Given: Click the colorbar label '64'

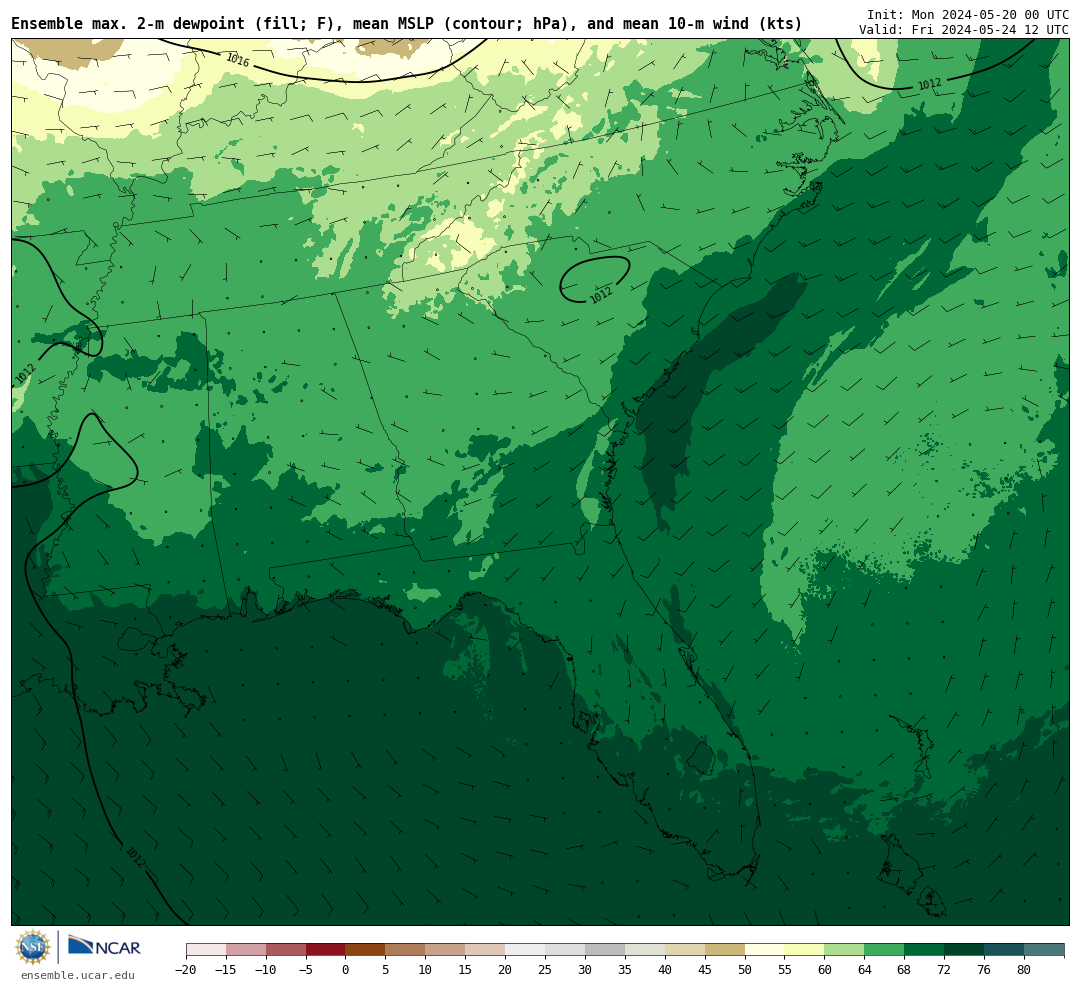Looking at the screenshot, I should [x=864, y=970].
